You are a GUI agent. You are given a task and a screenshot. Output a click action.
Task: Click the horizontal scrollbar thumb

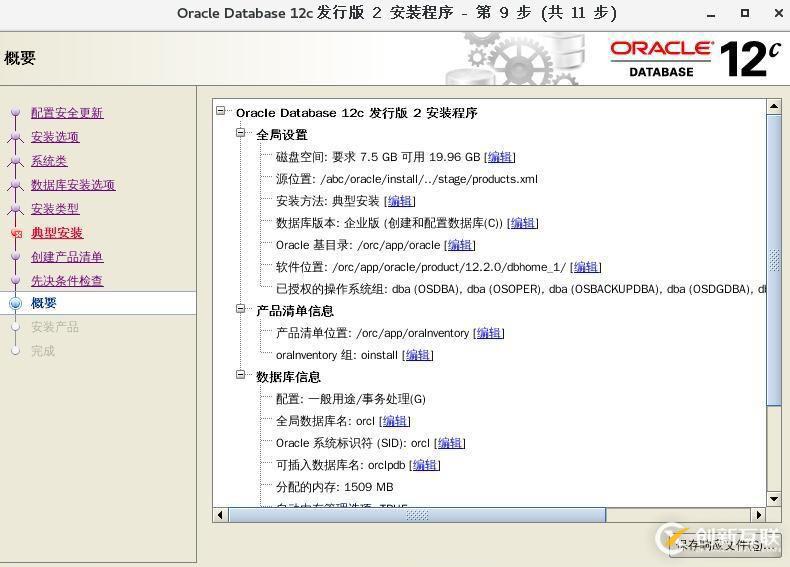[x=417, y=515]
